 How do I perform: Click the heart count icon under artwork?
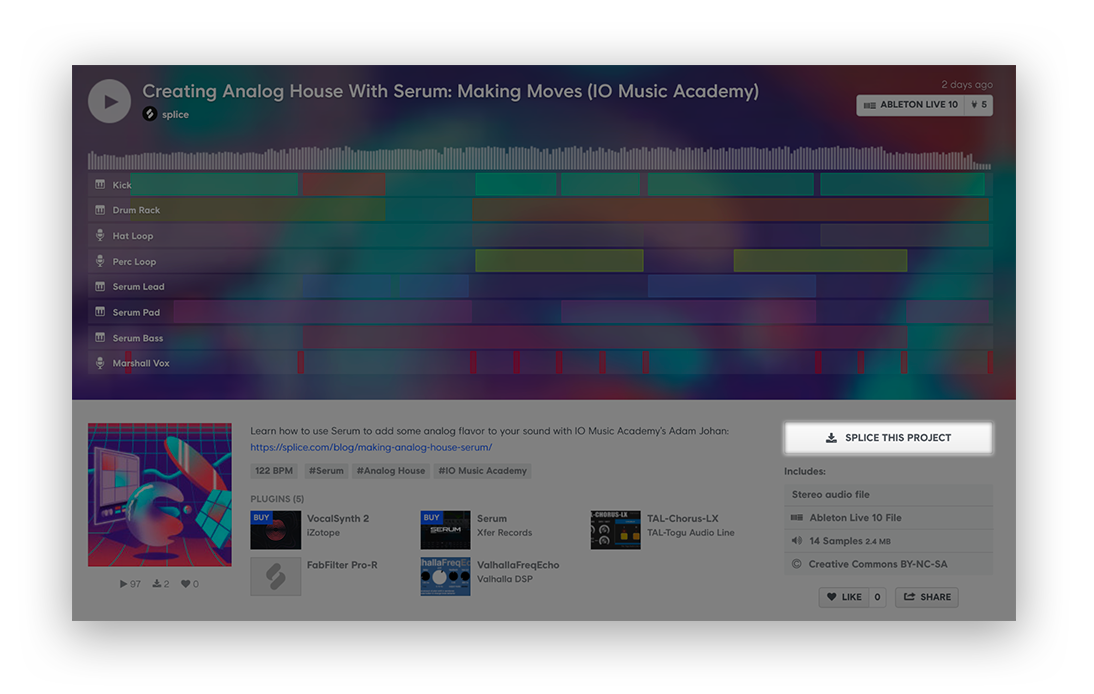pyautogui.click(x=186, y=584)
